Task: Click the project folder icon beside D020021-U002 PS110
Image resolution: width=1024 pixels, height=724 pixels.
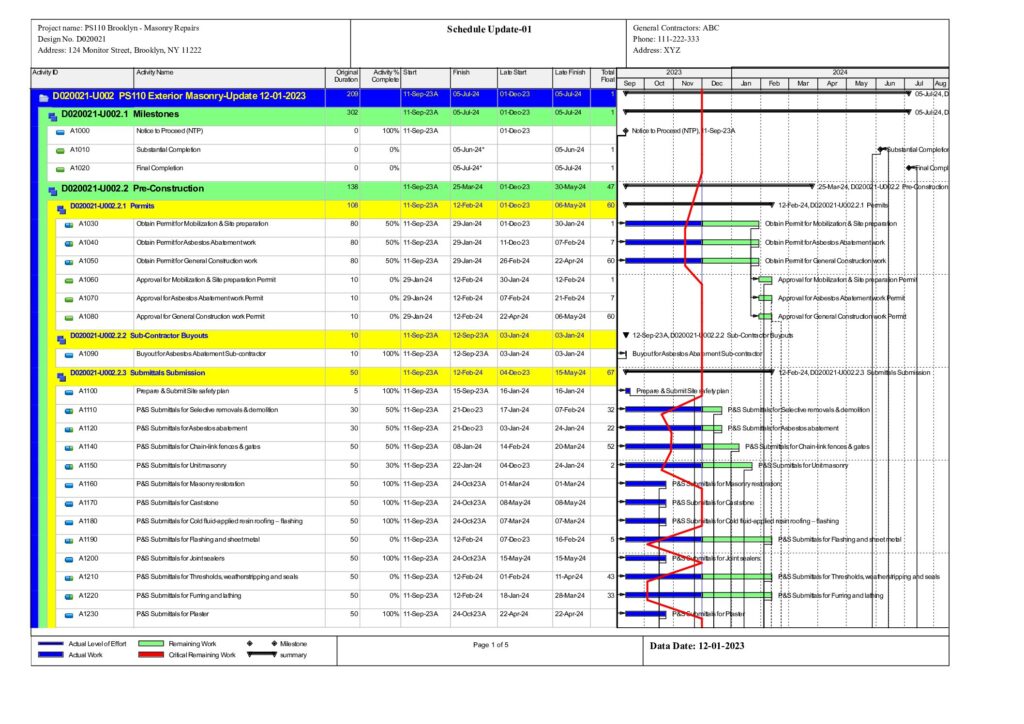Action: (43, 97)
